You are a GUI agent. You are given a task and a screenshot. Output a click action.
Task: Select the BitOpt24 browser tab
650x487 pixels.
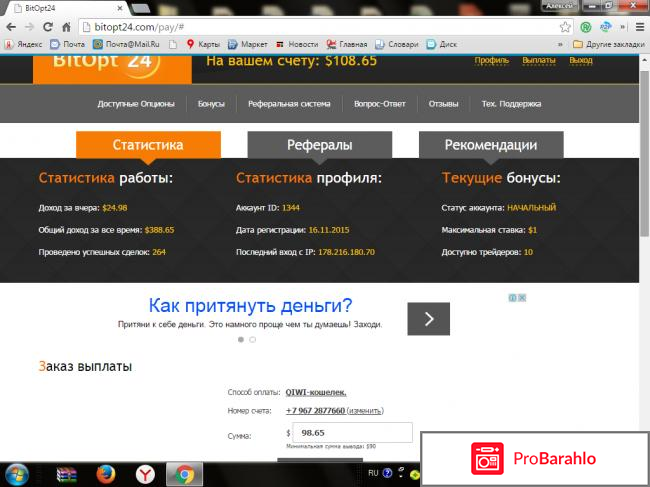pos(68,8)
